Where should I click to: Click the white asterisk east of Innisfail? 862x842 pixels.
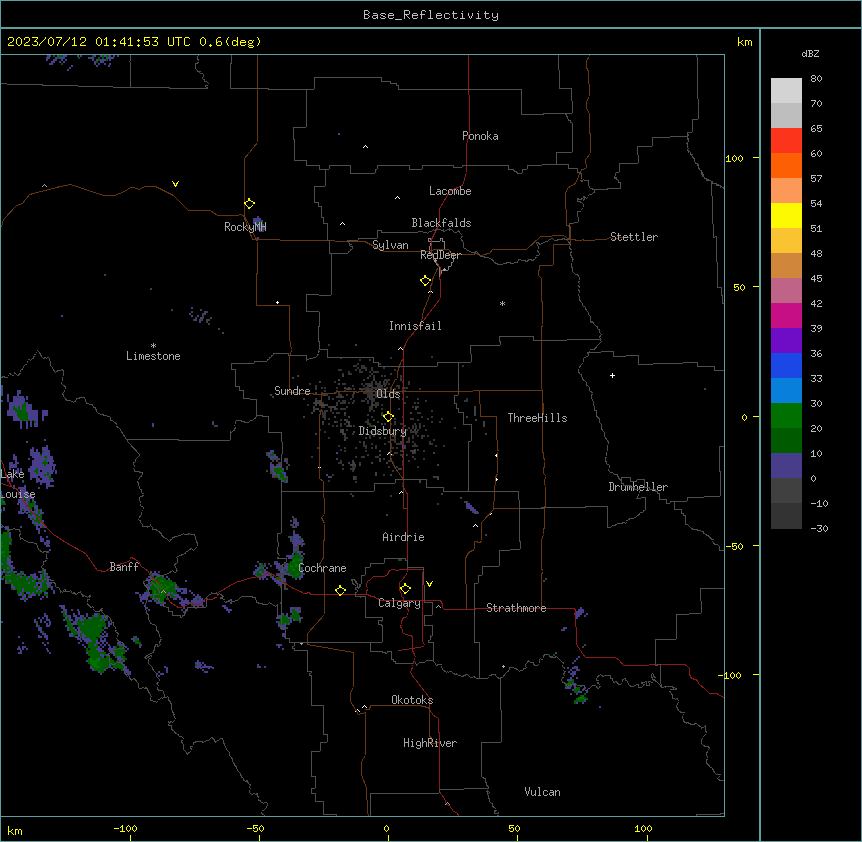point(502,304)
